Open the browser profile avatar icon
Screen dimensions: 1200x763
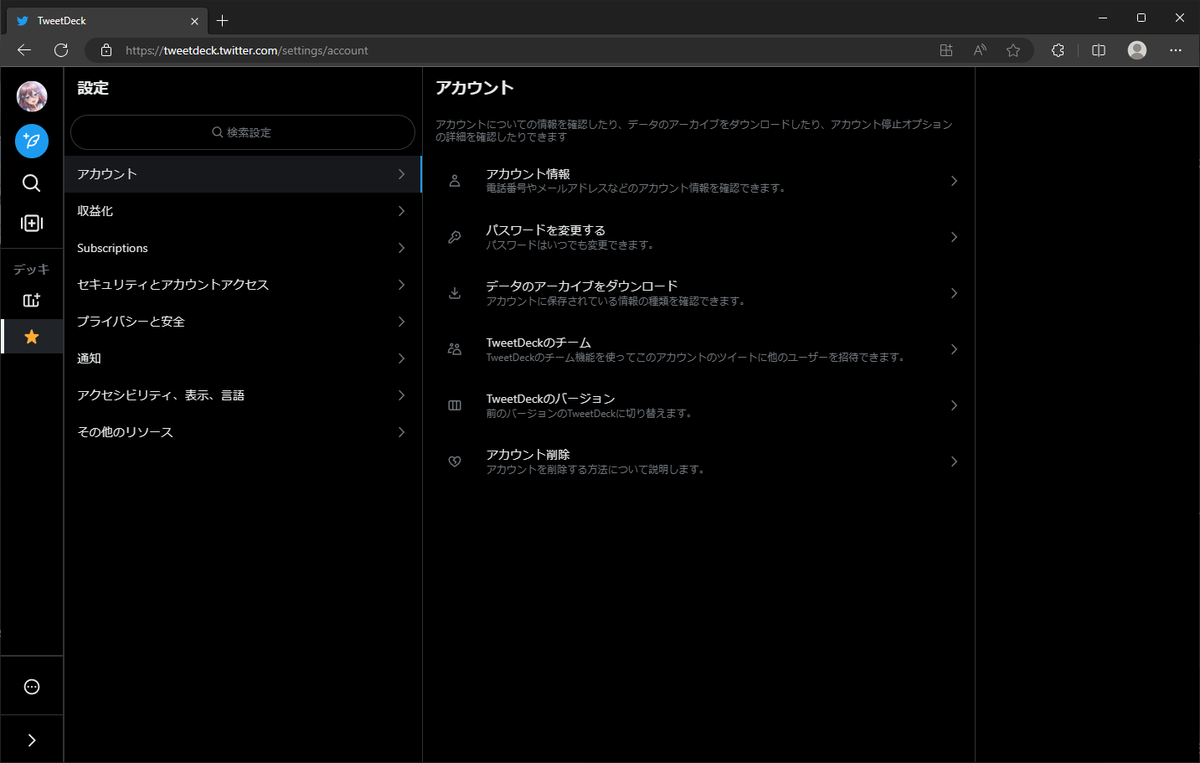tap(1137, 50)
